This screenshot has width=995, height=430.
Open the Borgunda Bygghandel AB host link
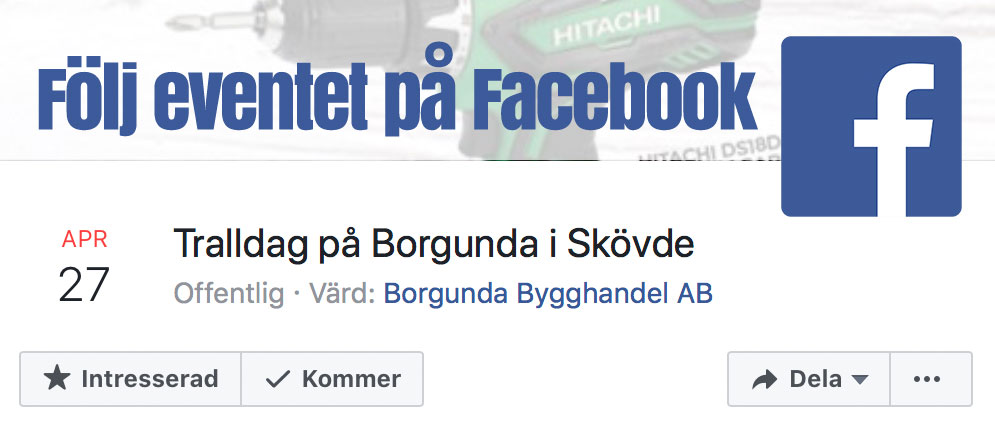[548, 294]
